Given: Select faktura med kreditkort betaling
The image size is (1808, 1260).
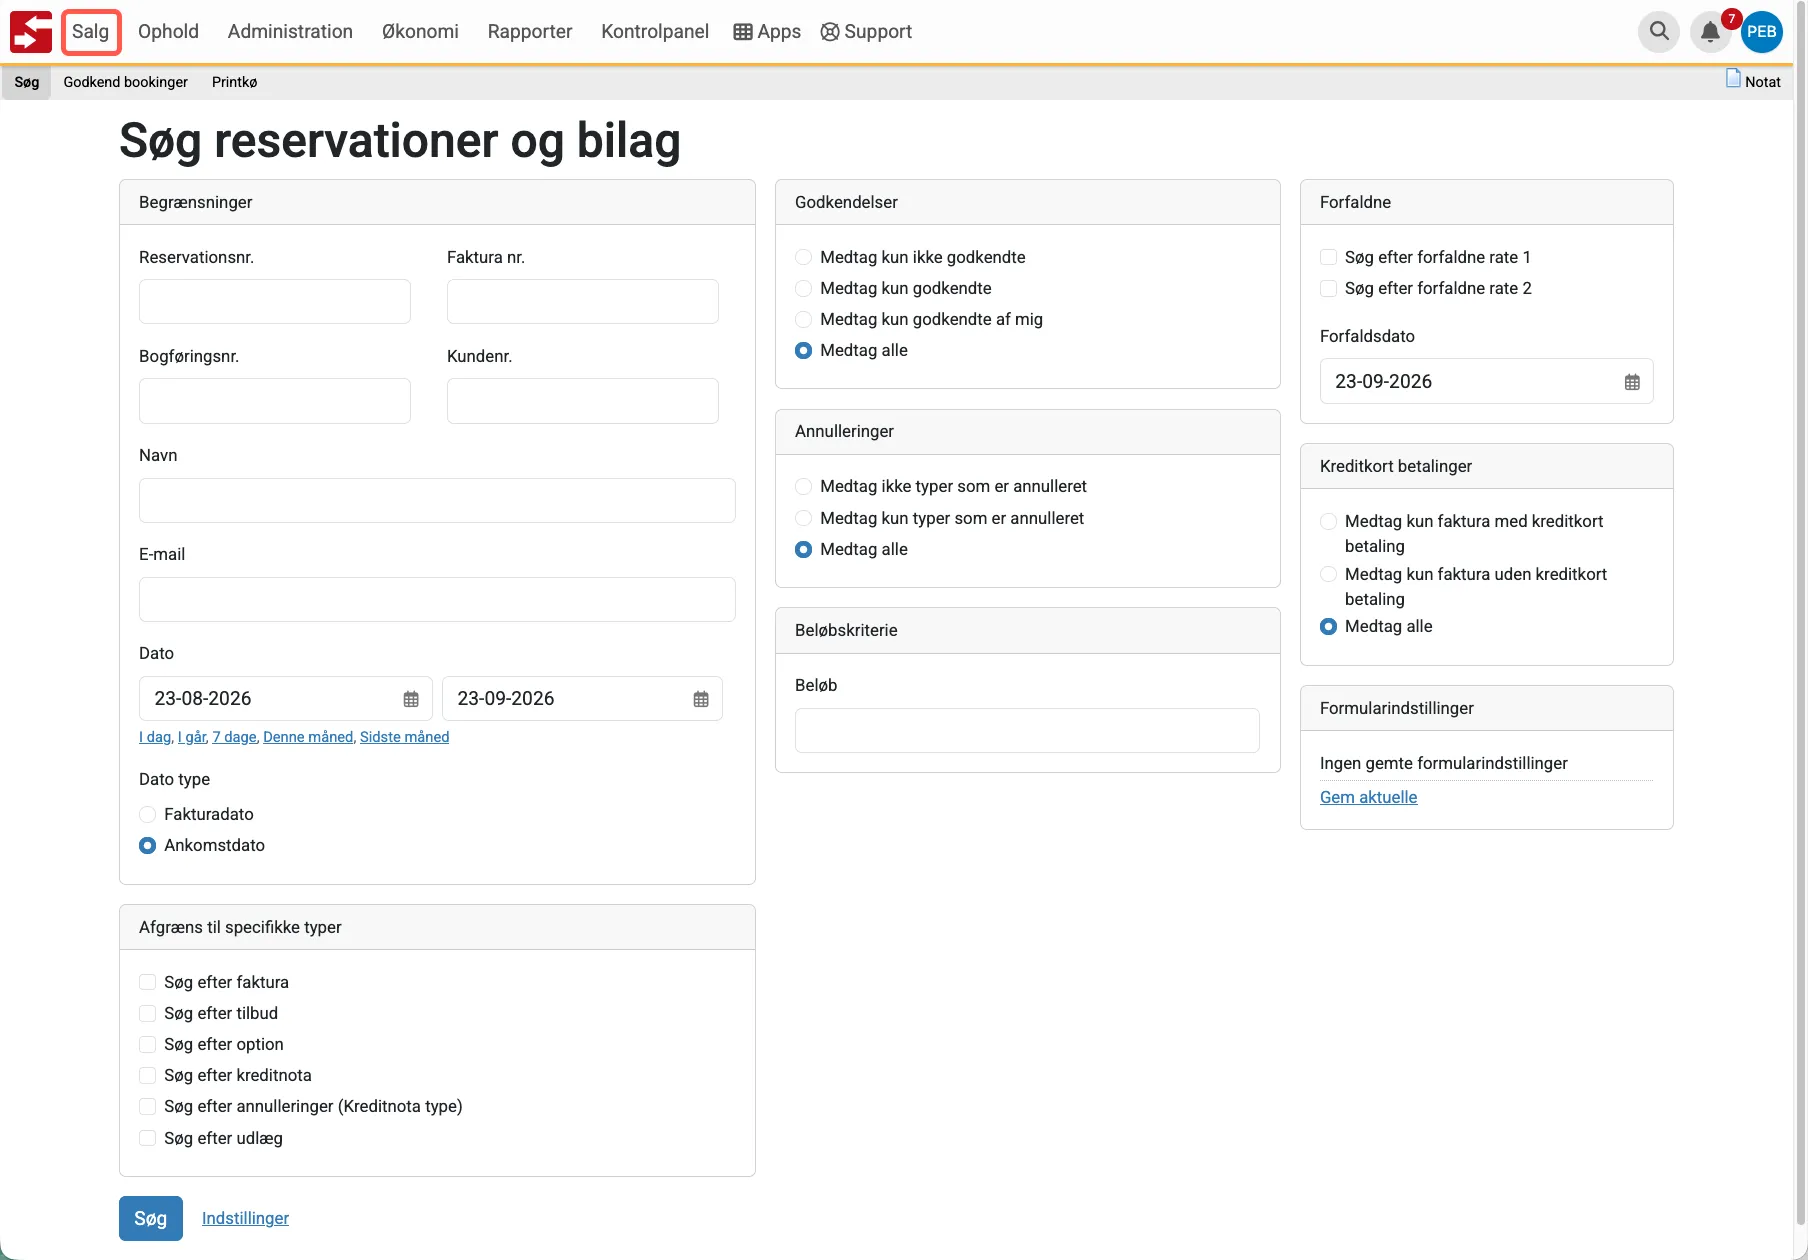Looking at the screenshot, I should click(1328, 522).
